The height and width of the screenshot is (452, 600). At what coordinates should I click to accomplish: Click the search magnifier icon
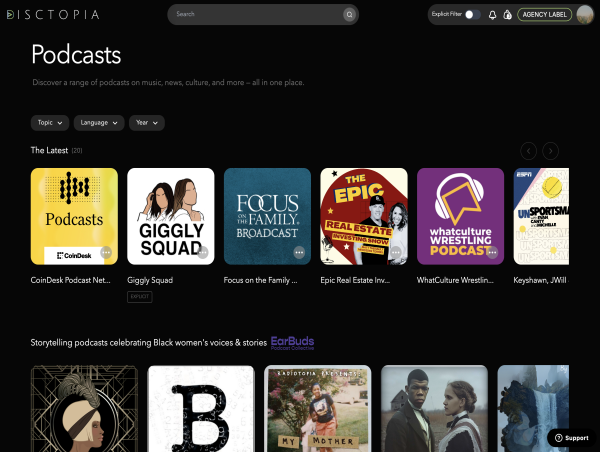pos(349,15)
